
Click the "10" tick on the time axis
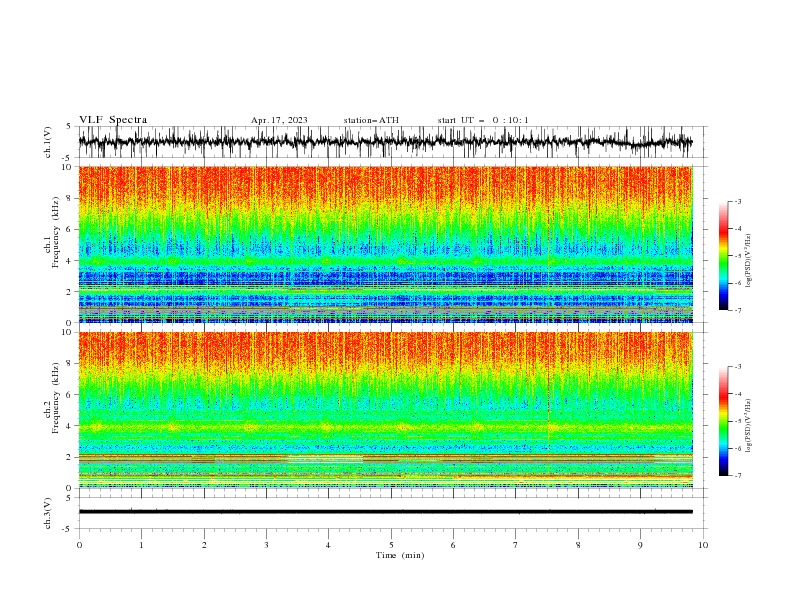pyautogui.click(x=703, y=545)
